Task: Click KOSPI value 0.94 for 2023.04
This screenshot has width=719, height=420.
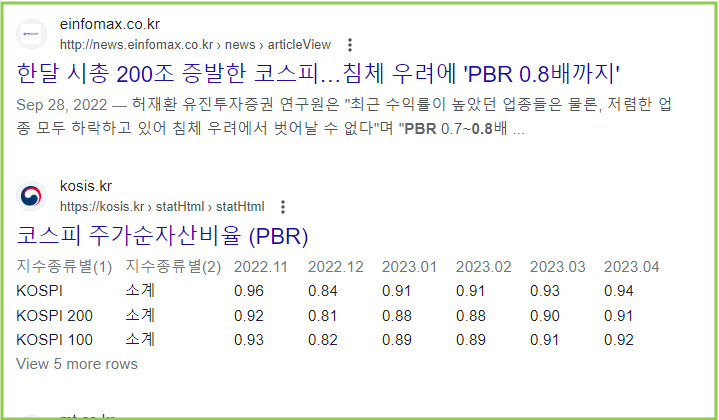Action: 619,291
